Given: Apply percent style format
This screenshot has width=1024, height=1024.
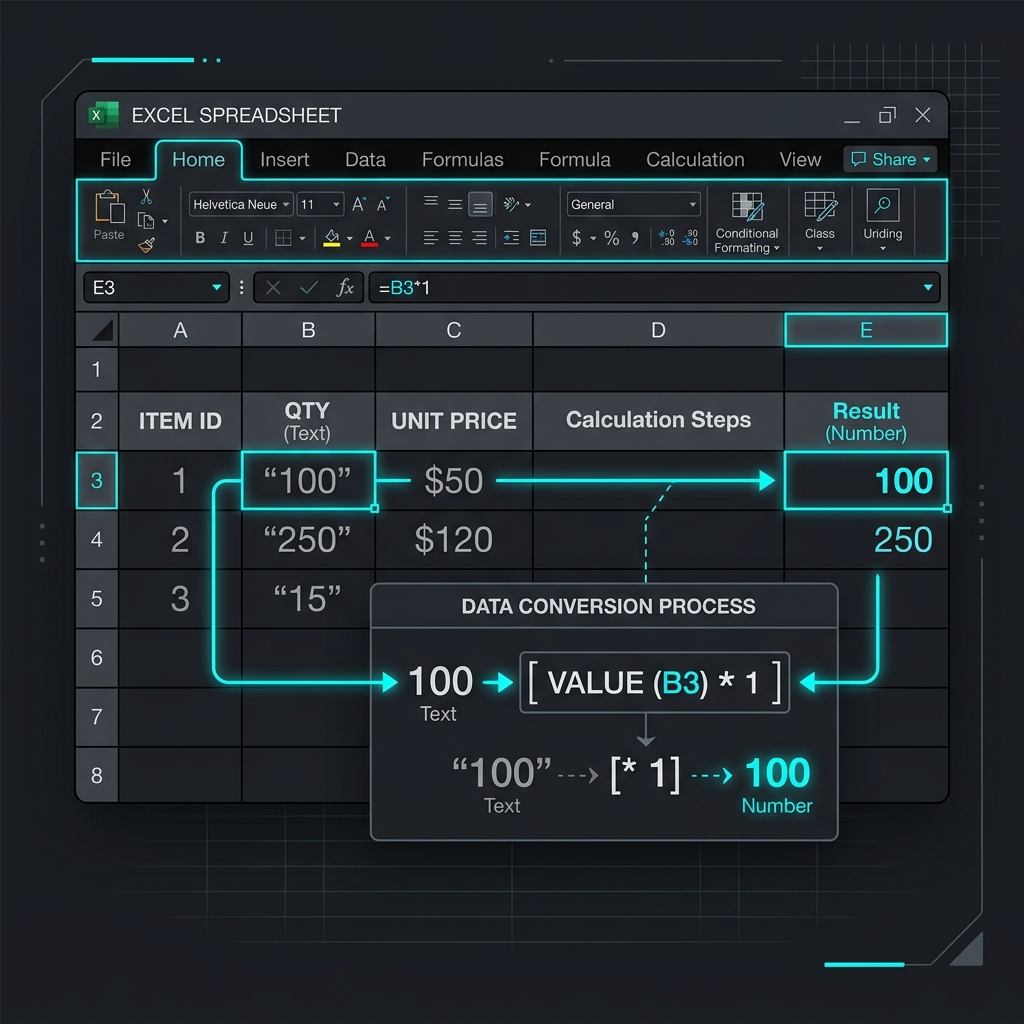Looking at the screenshot, I should click(611, 238).
